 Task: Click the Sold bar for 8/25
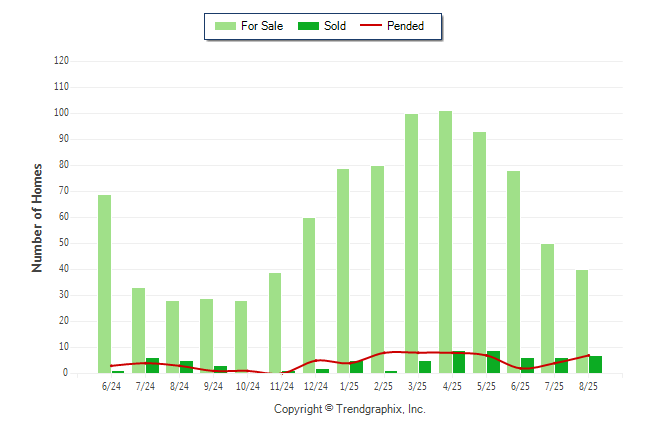(596, 364)
